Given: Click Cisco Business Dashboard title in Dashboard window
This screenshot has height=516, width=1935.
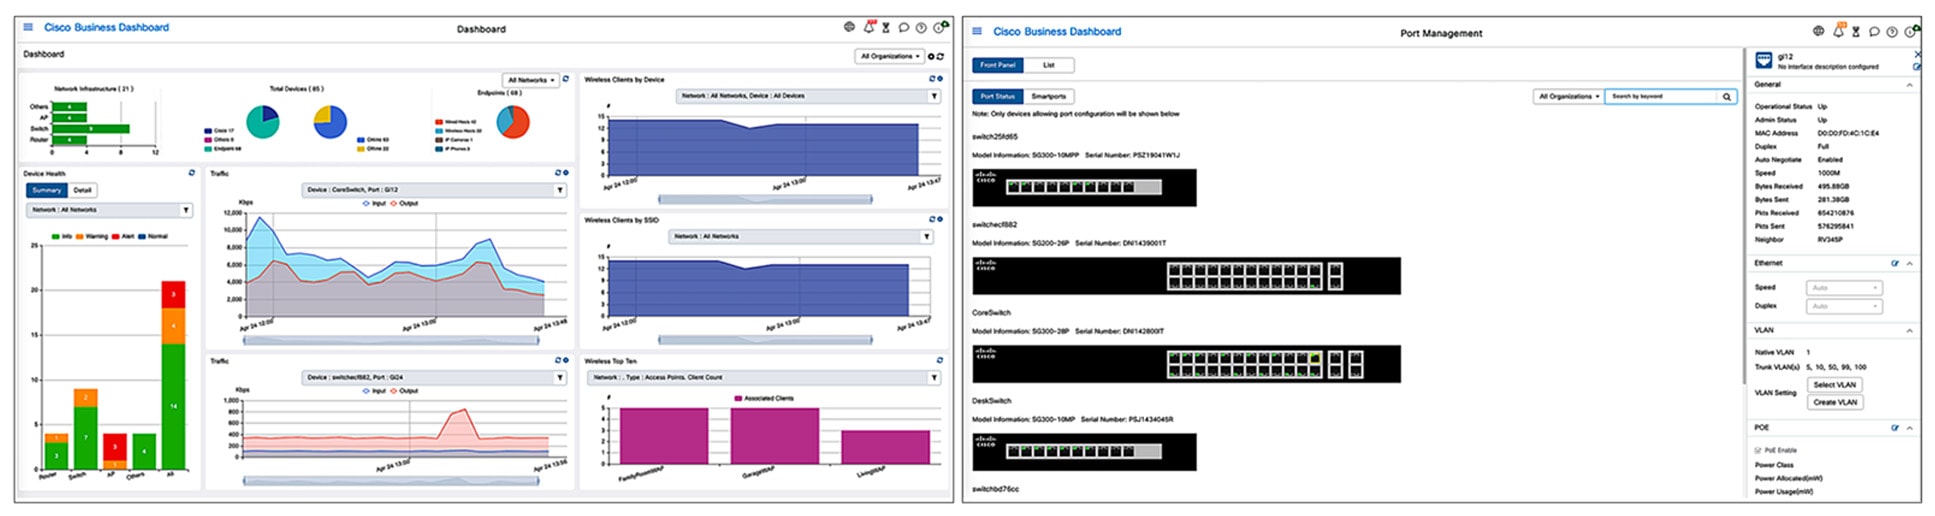Looking at the screenshot, I should 106,27.
